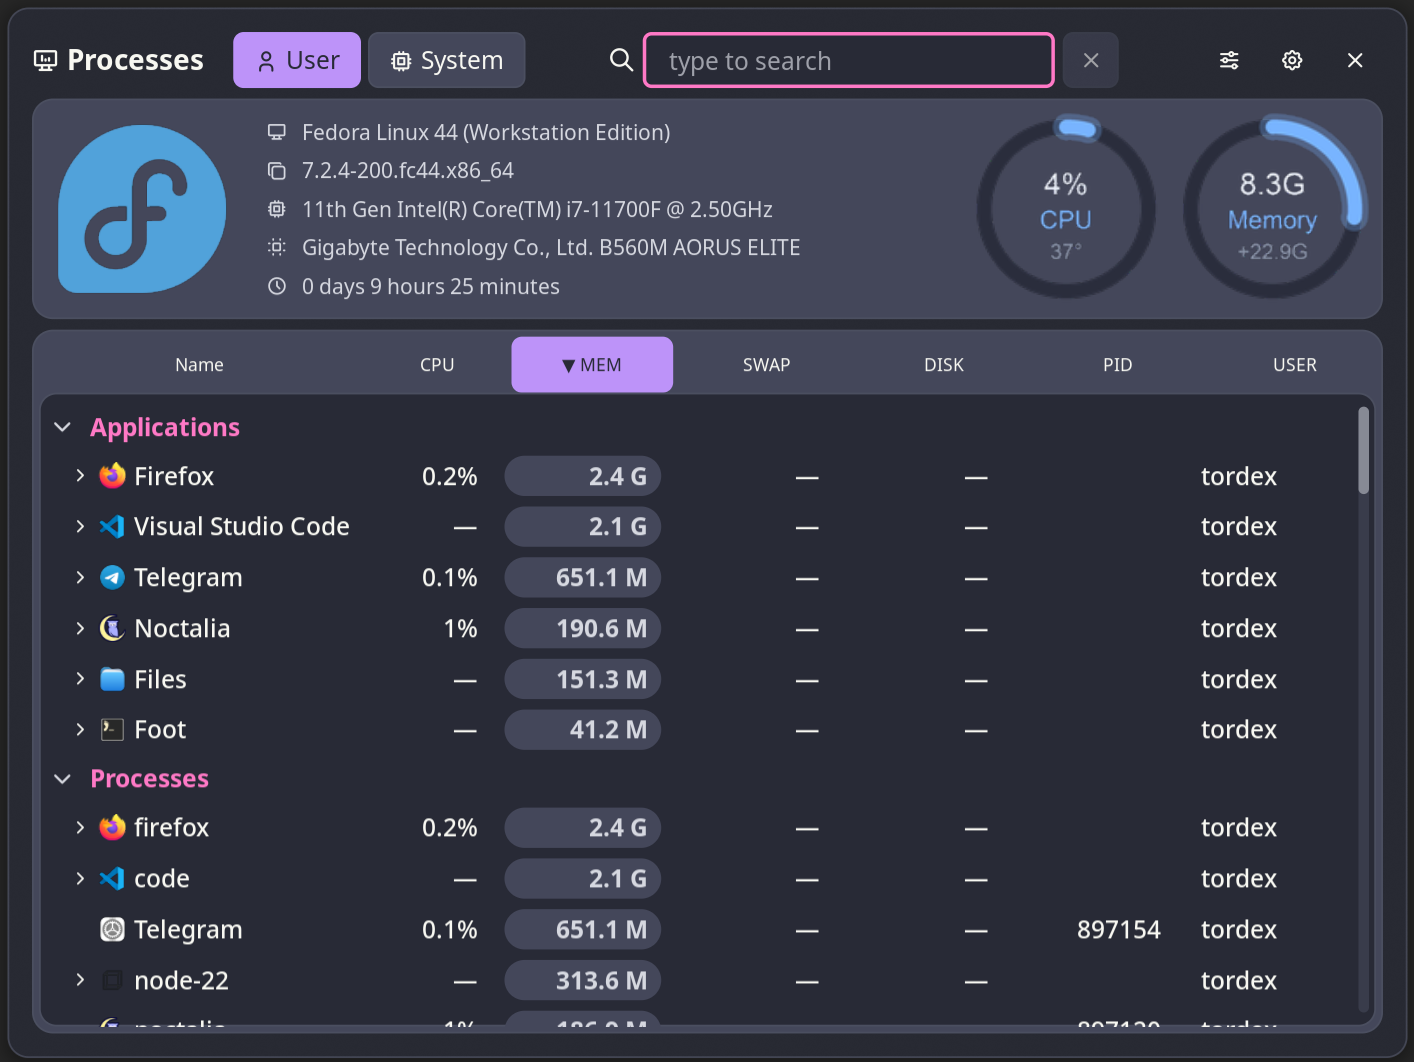Viewport: 1414px width, 1062px height.
Task: Select Files 151.3 M memory value
Action: (583, 679)
